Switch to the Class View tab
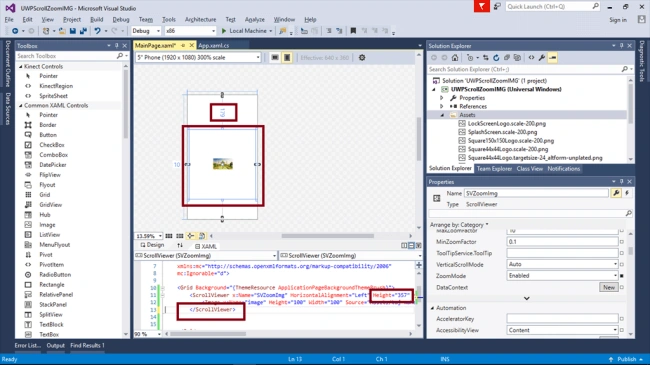The height and width of the screenshot is (365, 650). click(x=530, y=169)
